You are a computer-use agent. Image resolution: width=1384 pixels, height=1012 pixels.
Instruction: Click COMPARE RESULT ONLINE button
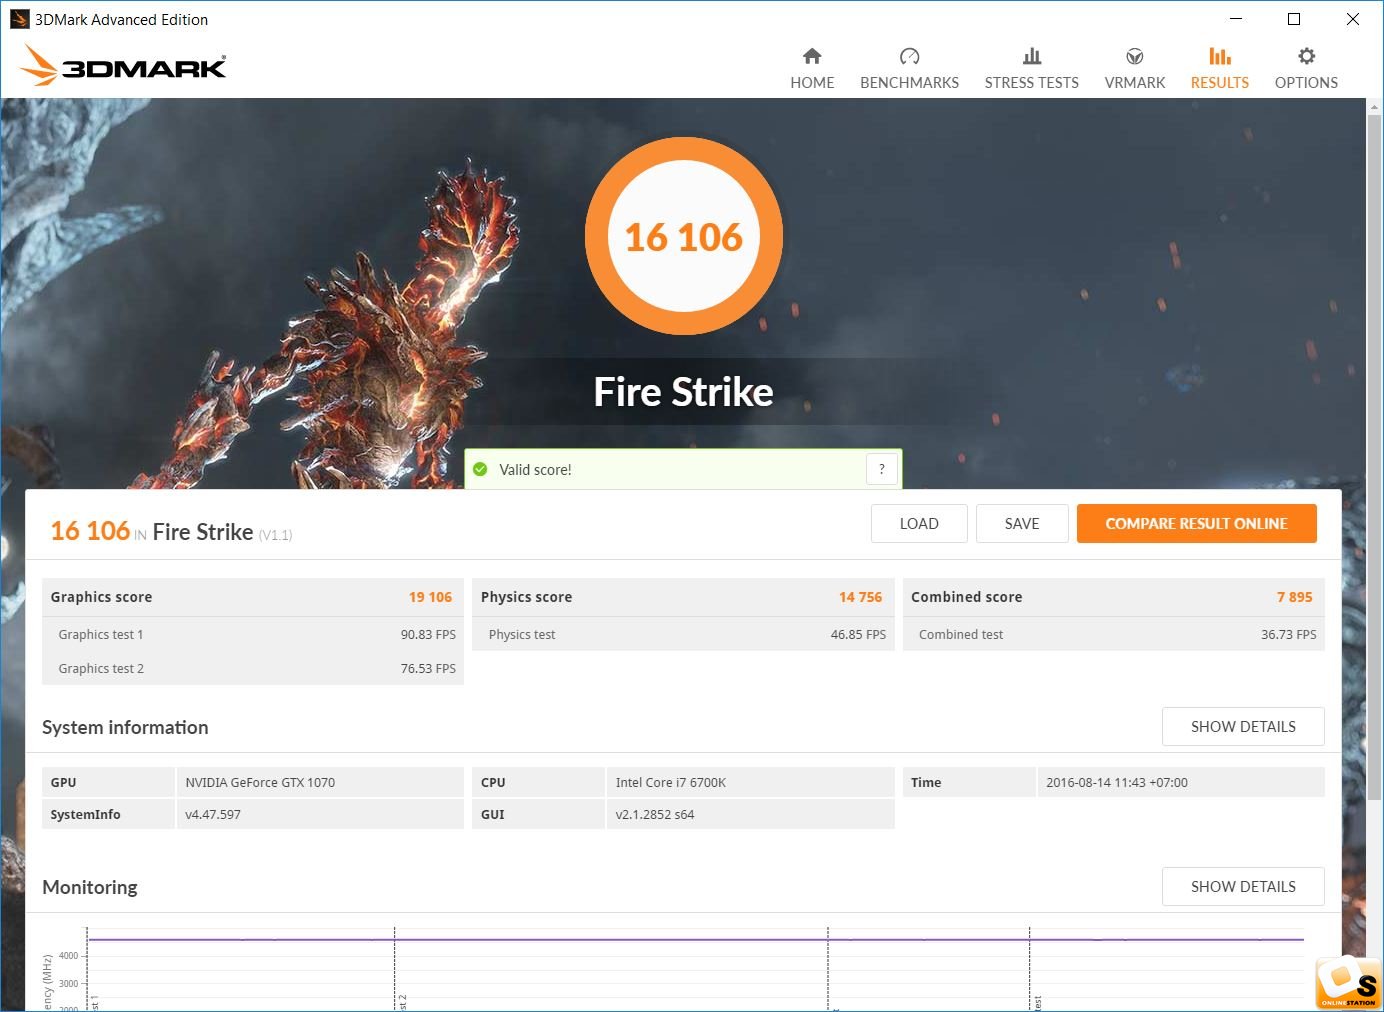pos(1196,523)
